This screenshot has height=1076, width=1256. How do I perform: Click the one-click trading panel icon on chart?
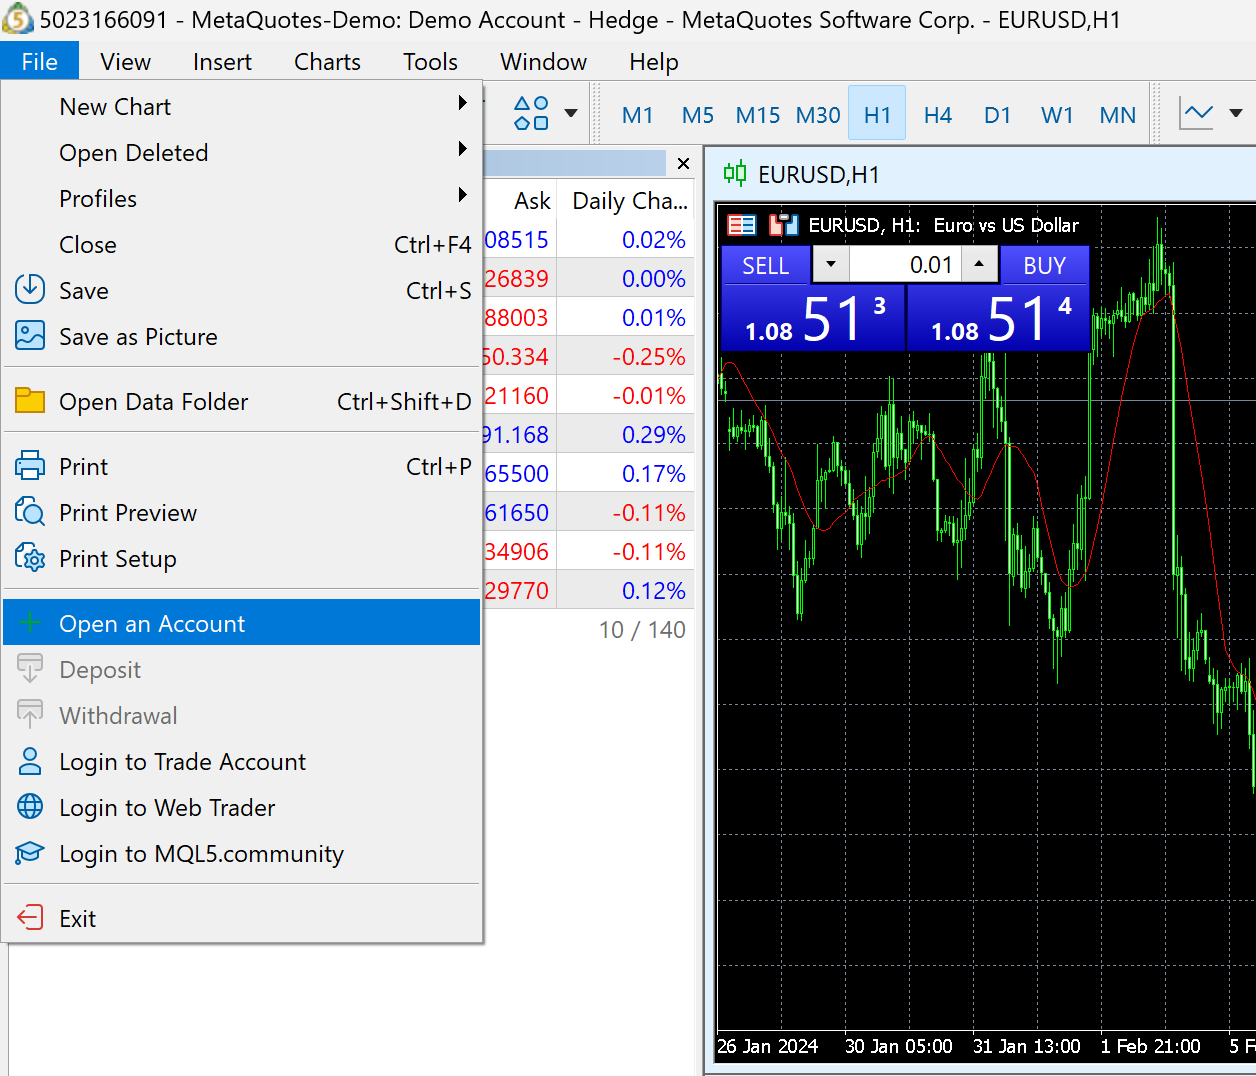742,225
